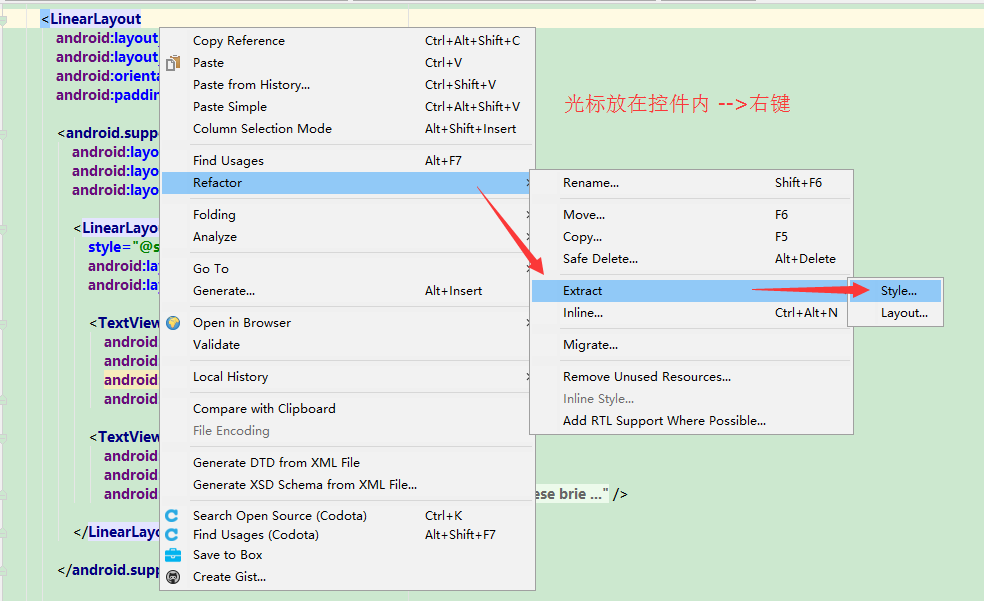Open the Go To submenu

(x=347, y=269)
